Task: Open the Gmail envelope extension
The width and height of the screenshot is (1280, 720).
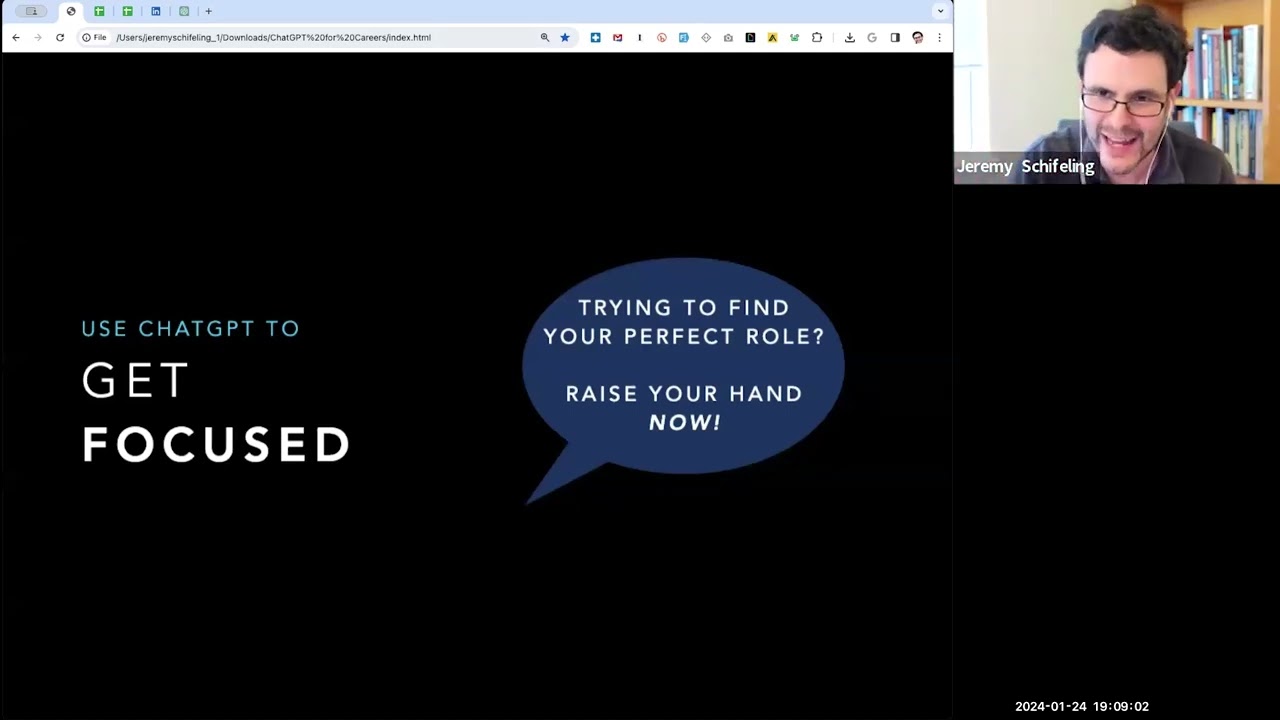Action: pyautogui.click(x=617, y=37)
